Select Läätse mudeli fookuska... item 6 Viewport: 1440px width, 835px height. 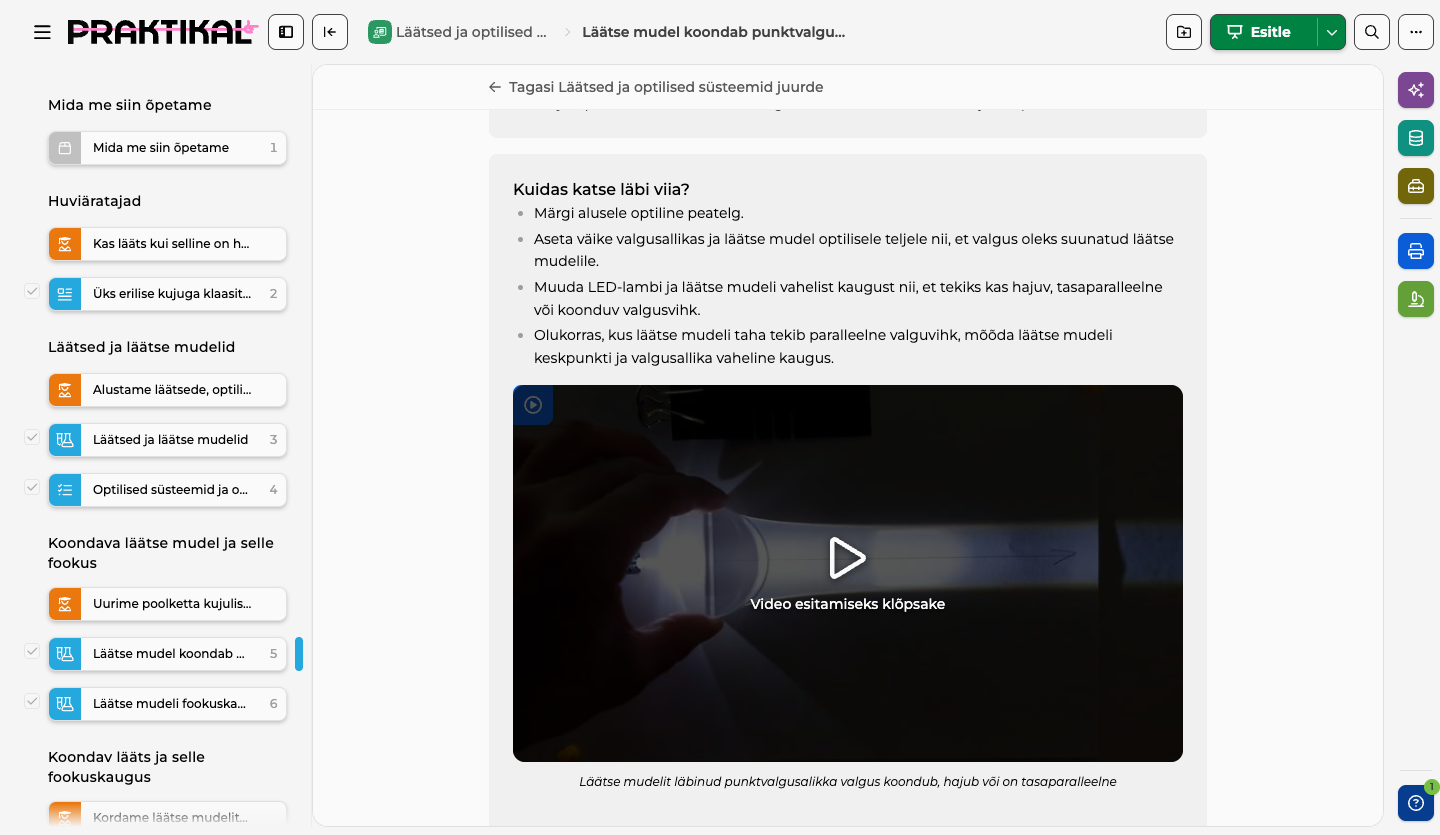coord(168,704)
